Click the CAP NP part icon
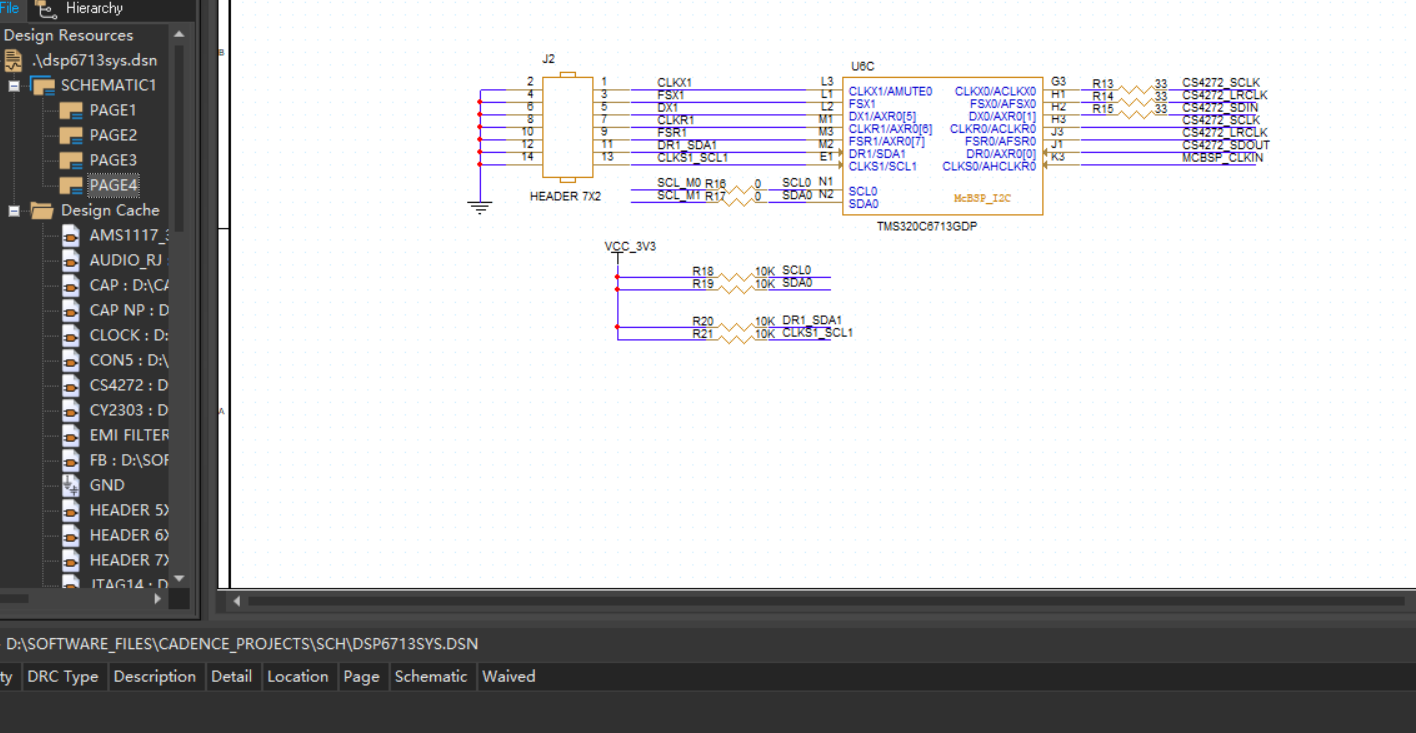The image size is (1416, 733). [x=70, y=310]
